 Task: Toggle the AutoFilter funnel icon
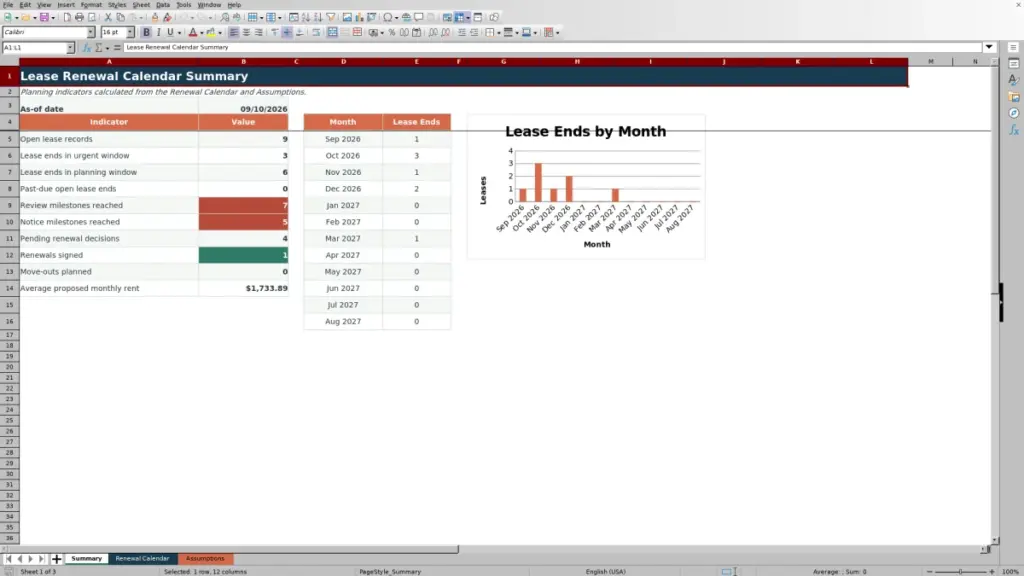pyautogui.click(x=331, y=17)
